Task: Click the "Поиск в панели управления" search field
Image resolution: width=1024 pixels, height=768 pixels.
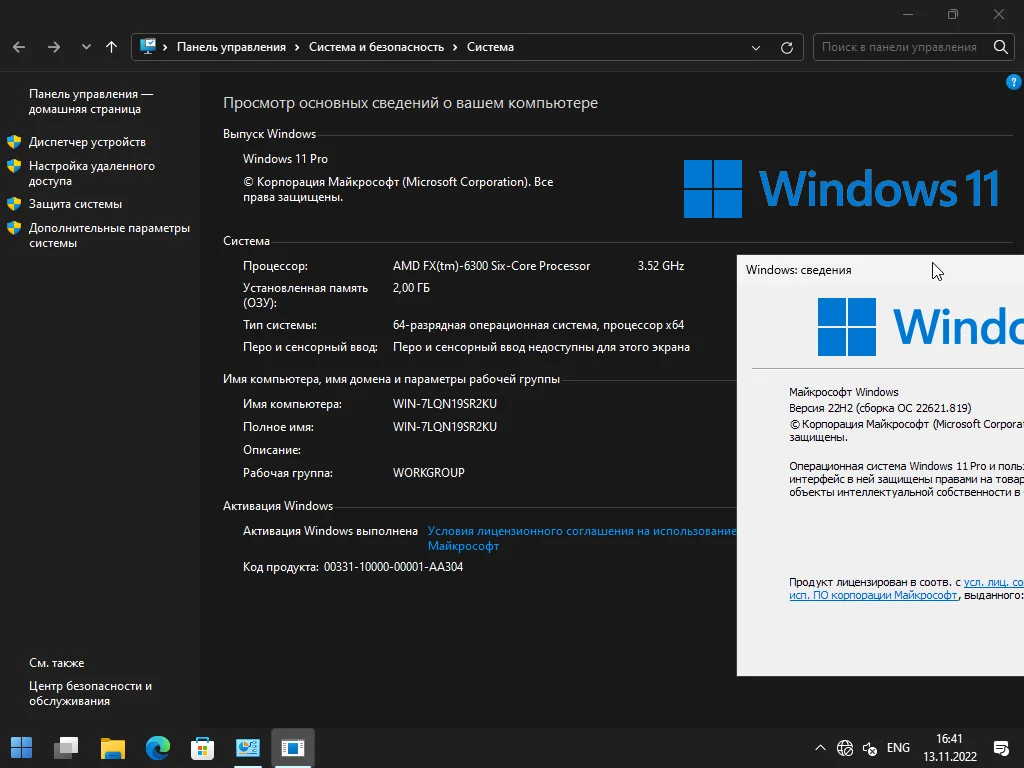Action: (x=900, y=47)
